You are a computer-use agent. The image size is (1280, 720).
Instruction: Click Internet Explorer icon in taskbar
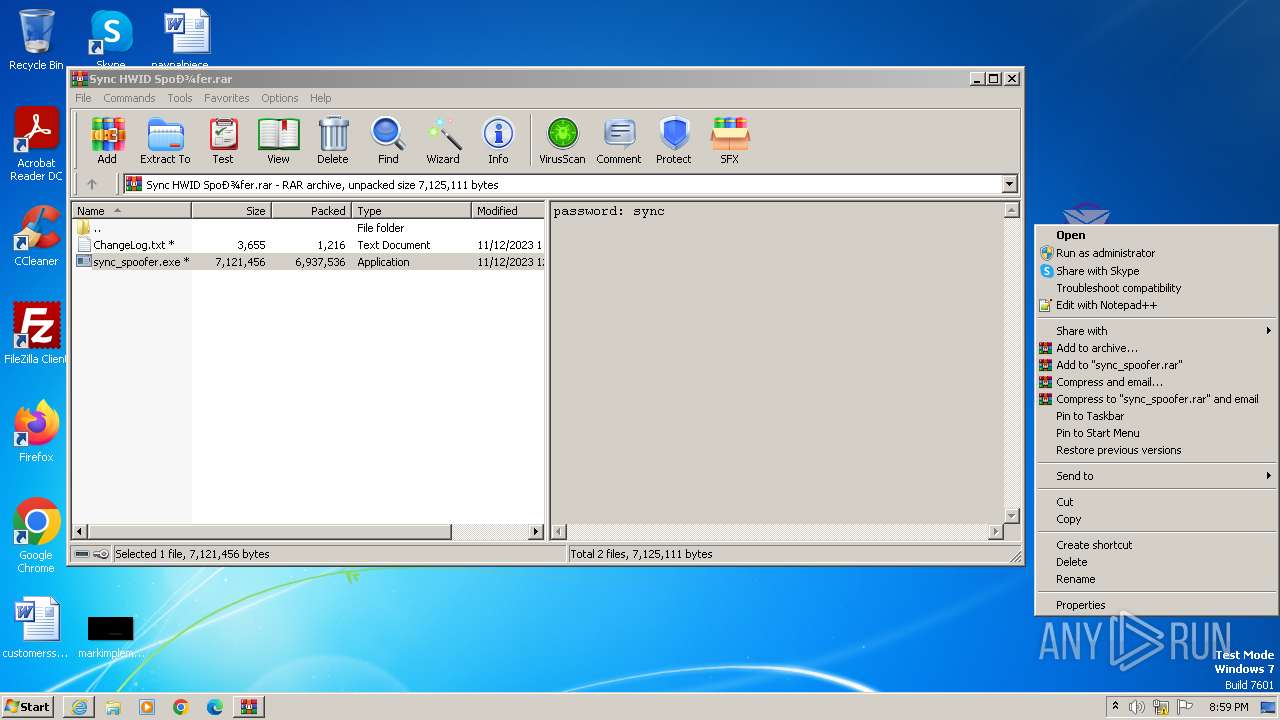(x=79, y=707)
